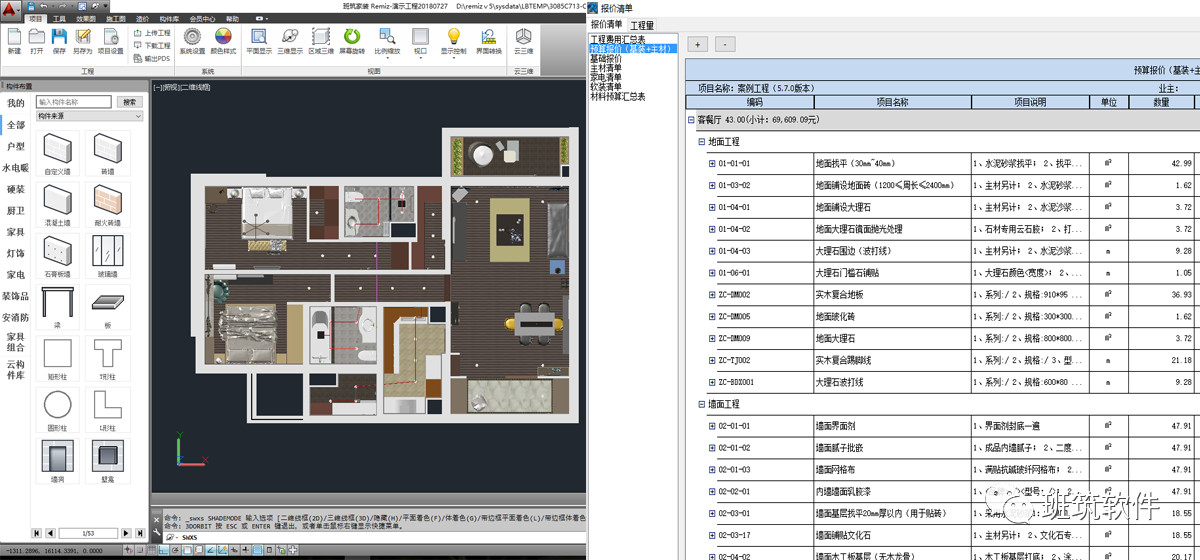Select the 玻璃墙 glass wall component
This screenshot has width=1200, height=560.
pos(107,257)
